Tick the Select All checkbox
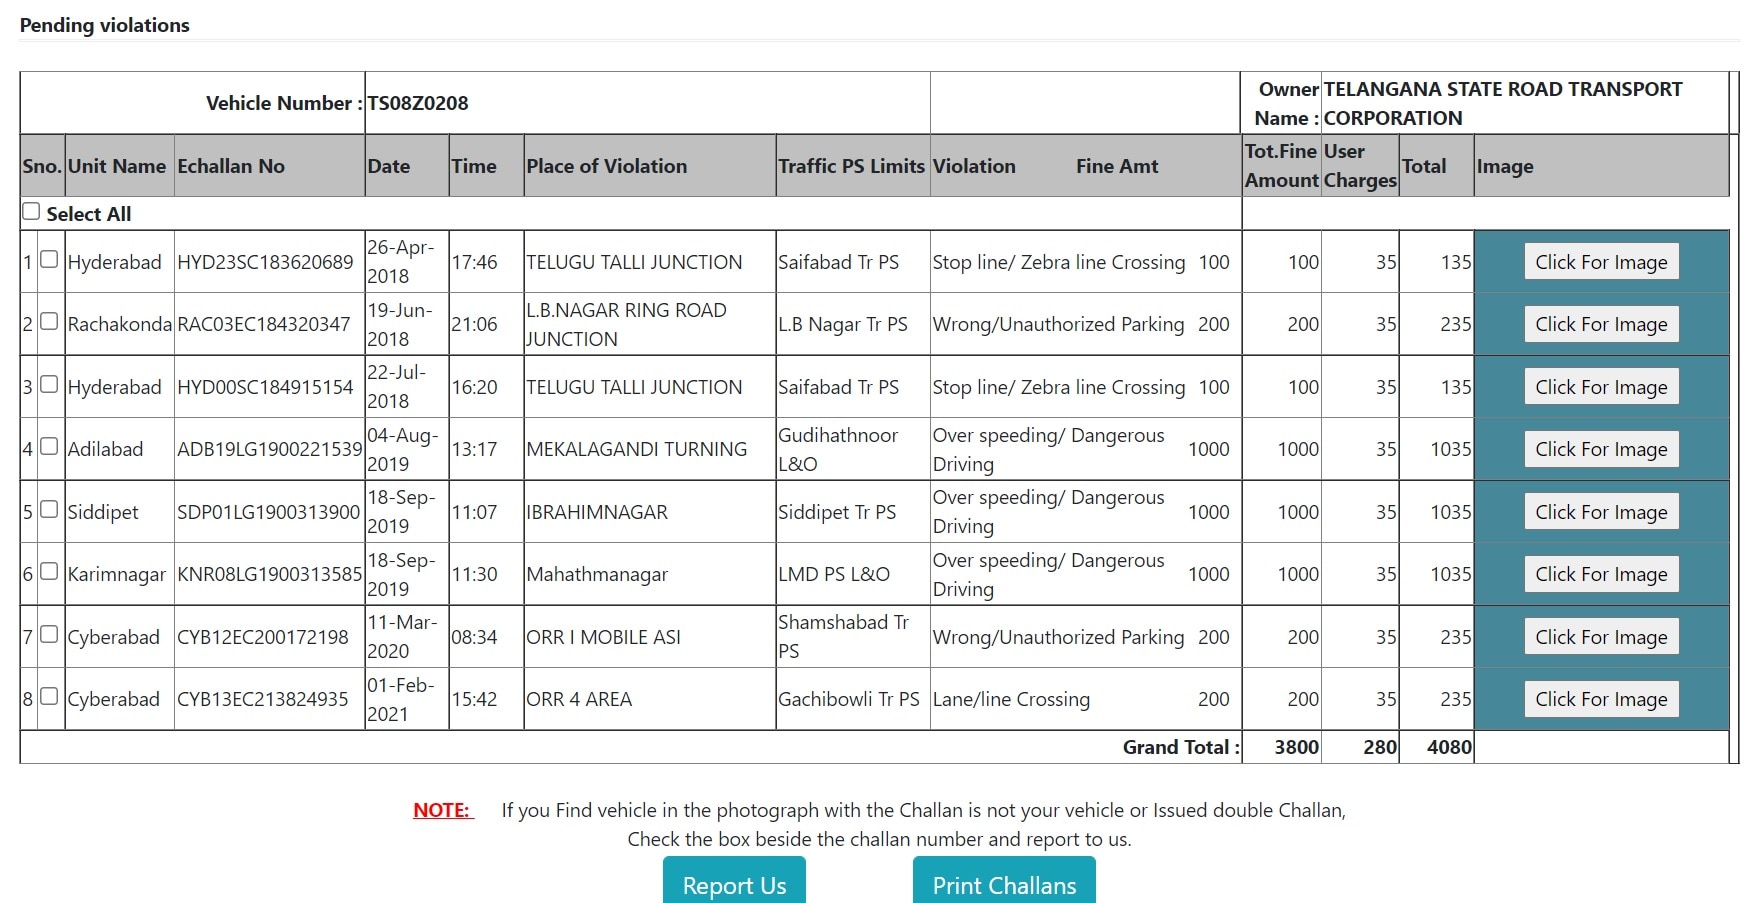This screenshot has width=1755, height=903. [x=31, y=212]
